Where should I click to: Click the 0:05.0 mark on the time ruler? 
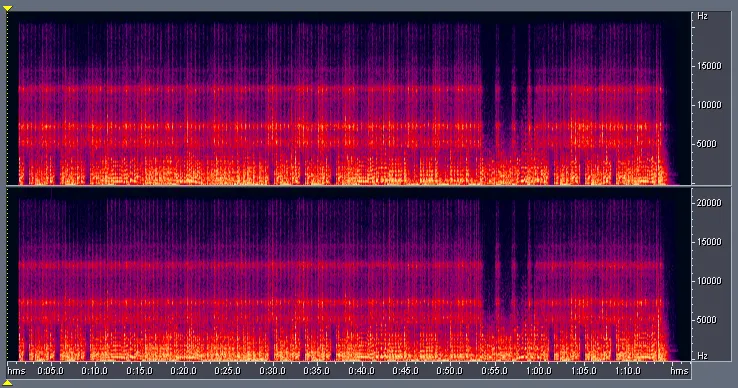pyautogui.click(x=50, y=371)
